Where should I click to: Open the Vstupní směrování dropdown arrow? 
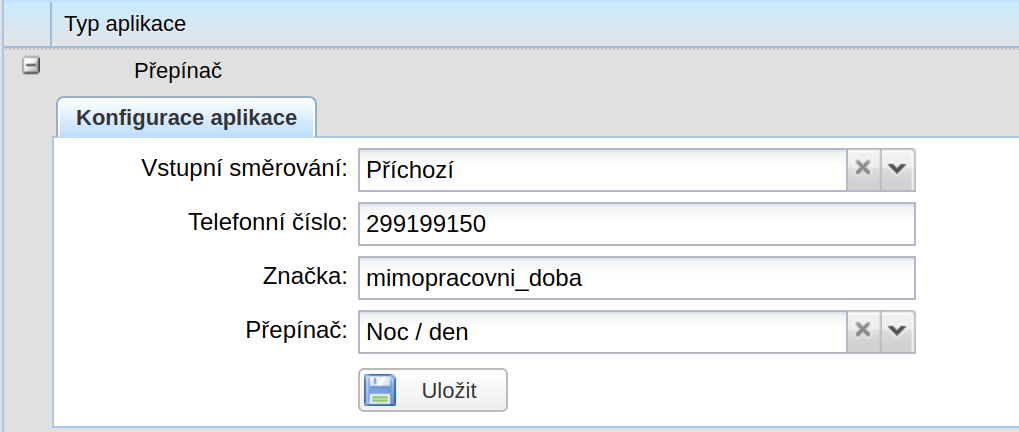tap(897, 170)
